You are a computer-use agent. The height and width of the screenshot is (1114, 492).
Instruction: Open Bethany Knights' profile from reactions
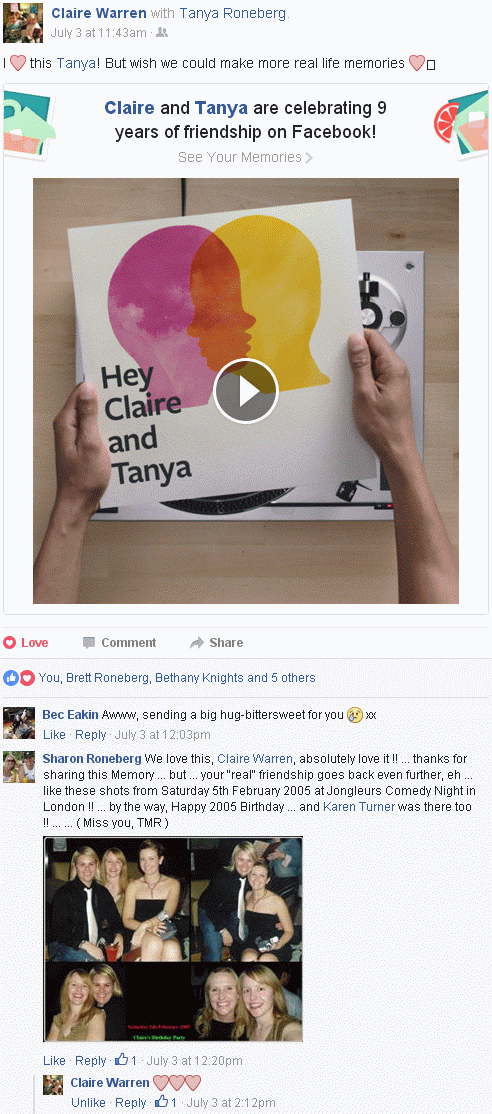(199, 678)
